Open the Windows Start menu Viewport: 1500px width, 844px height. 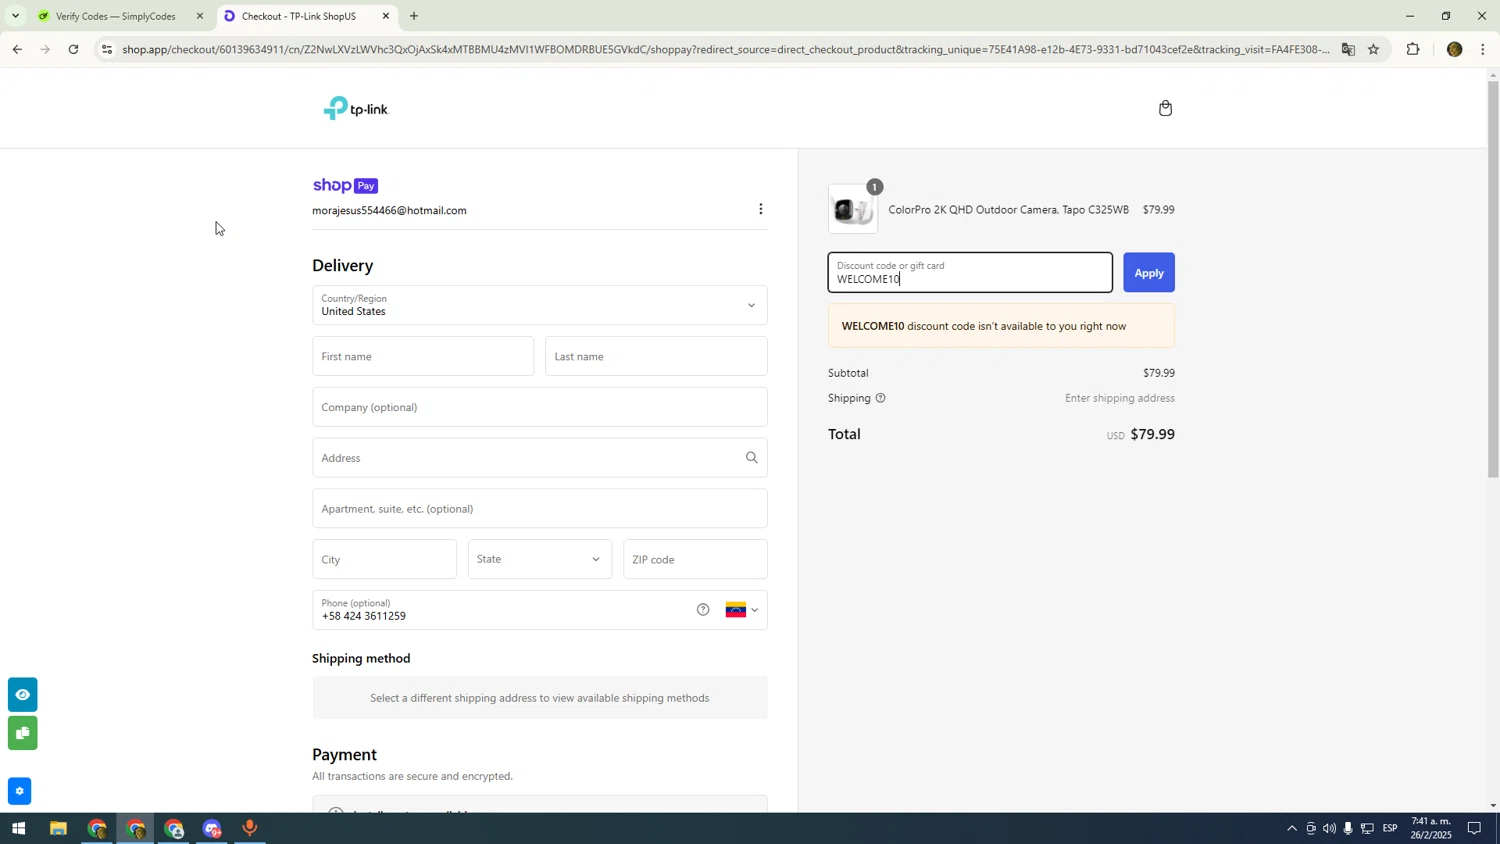click(x=18, y=829)
